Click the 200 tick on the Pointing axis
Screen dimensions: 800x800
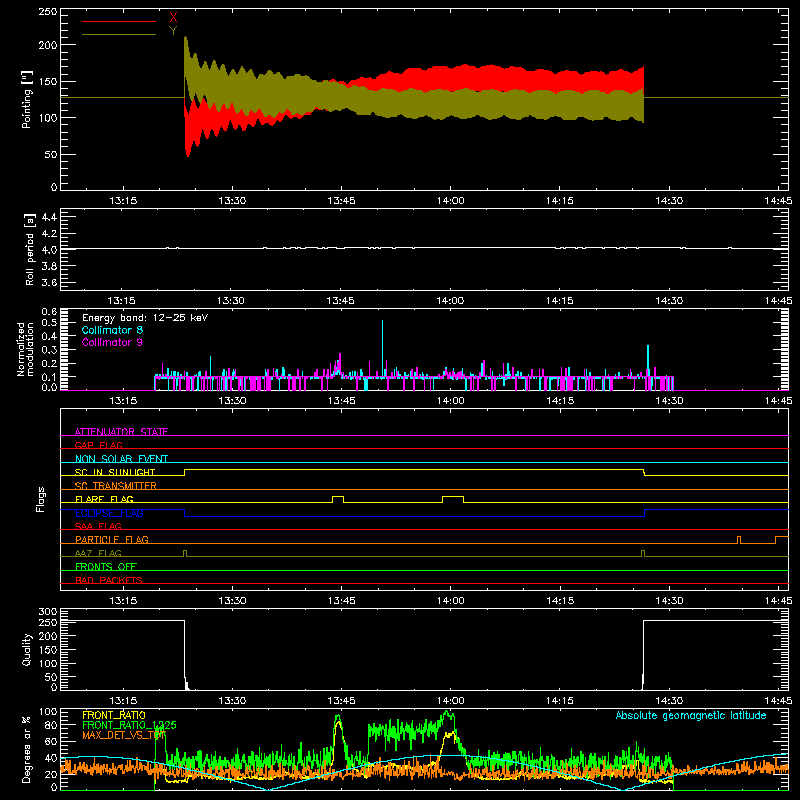(x=47, y=45)
